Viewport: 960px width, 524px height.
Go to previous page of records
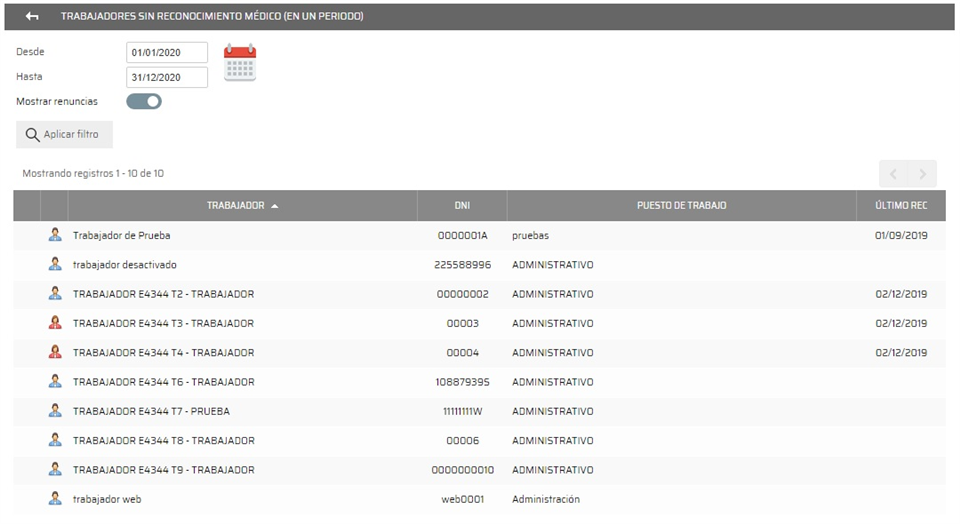click(x=893, y=174)
